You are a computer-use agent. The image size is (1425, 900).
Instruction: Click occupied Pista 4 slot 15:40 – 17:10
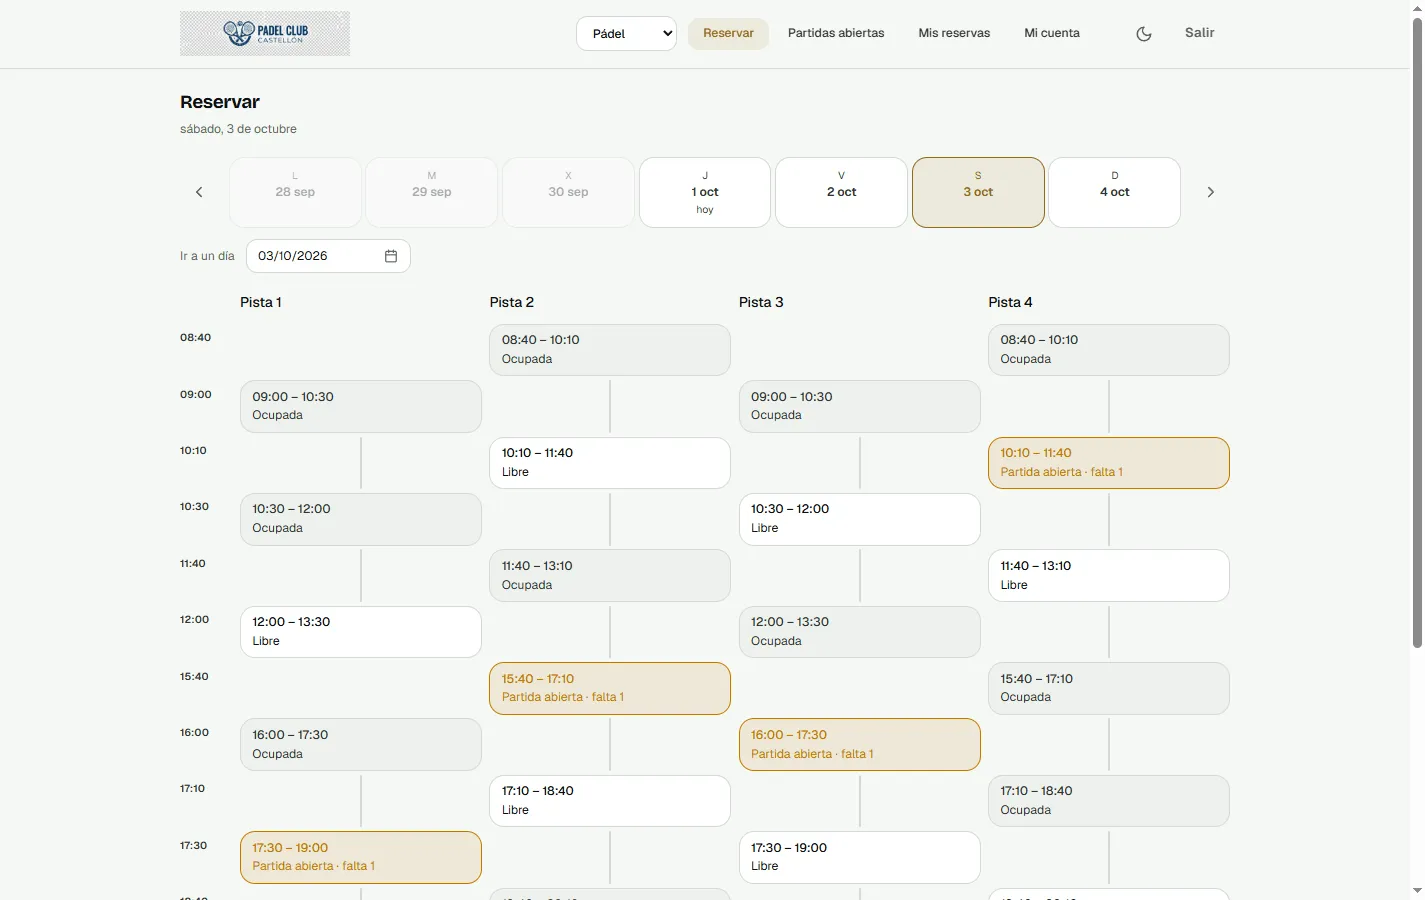(1109, 689)
